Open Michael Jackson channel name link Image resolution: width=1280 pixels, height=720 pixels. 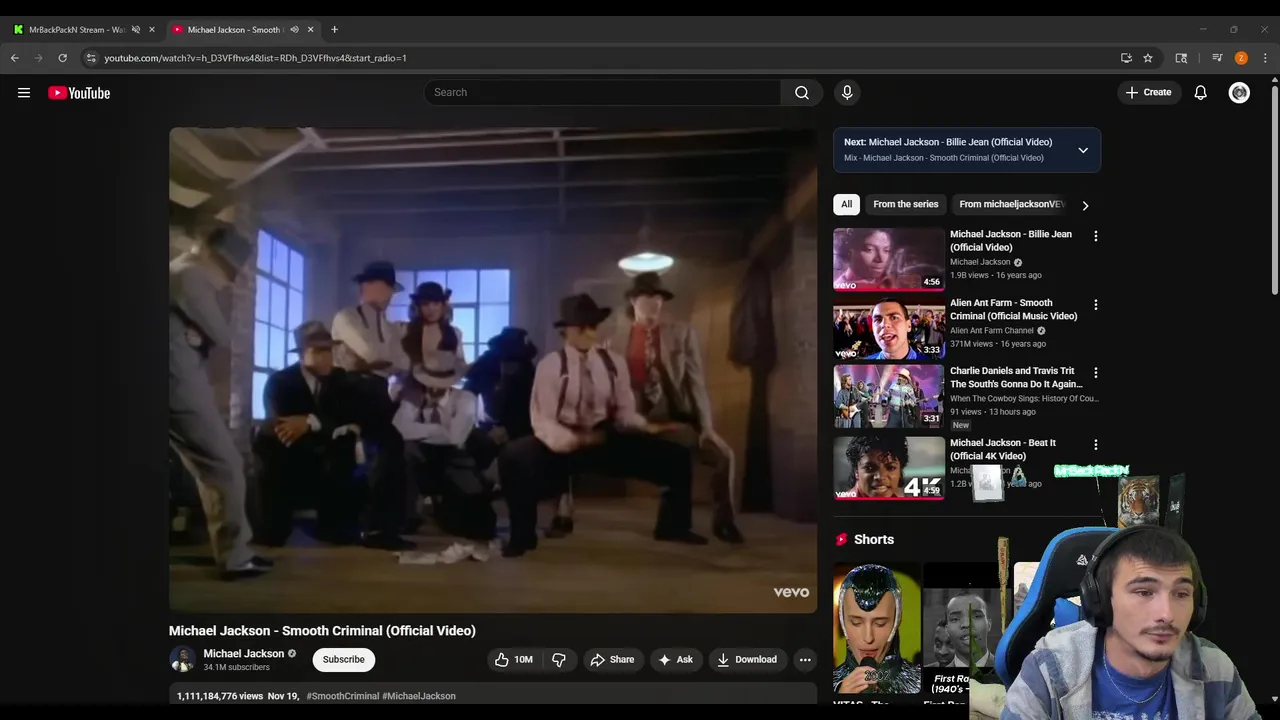coord(243,653)
